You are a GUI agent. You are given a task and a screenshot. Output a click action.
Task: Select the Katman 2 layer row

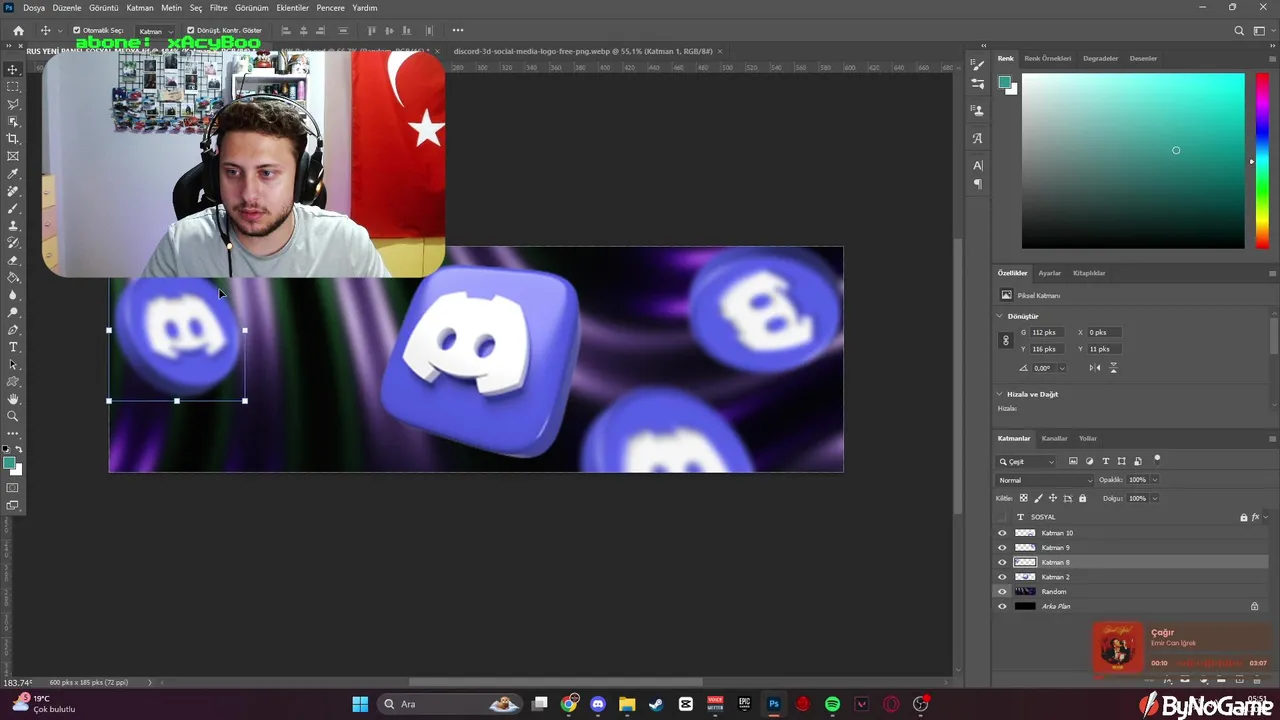[1130, 577]
